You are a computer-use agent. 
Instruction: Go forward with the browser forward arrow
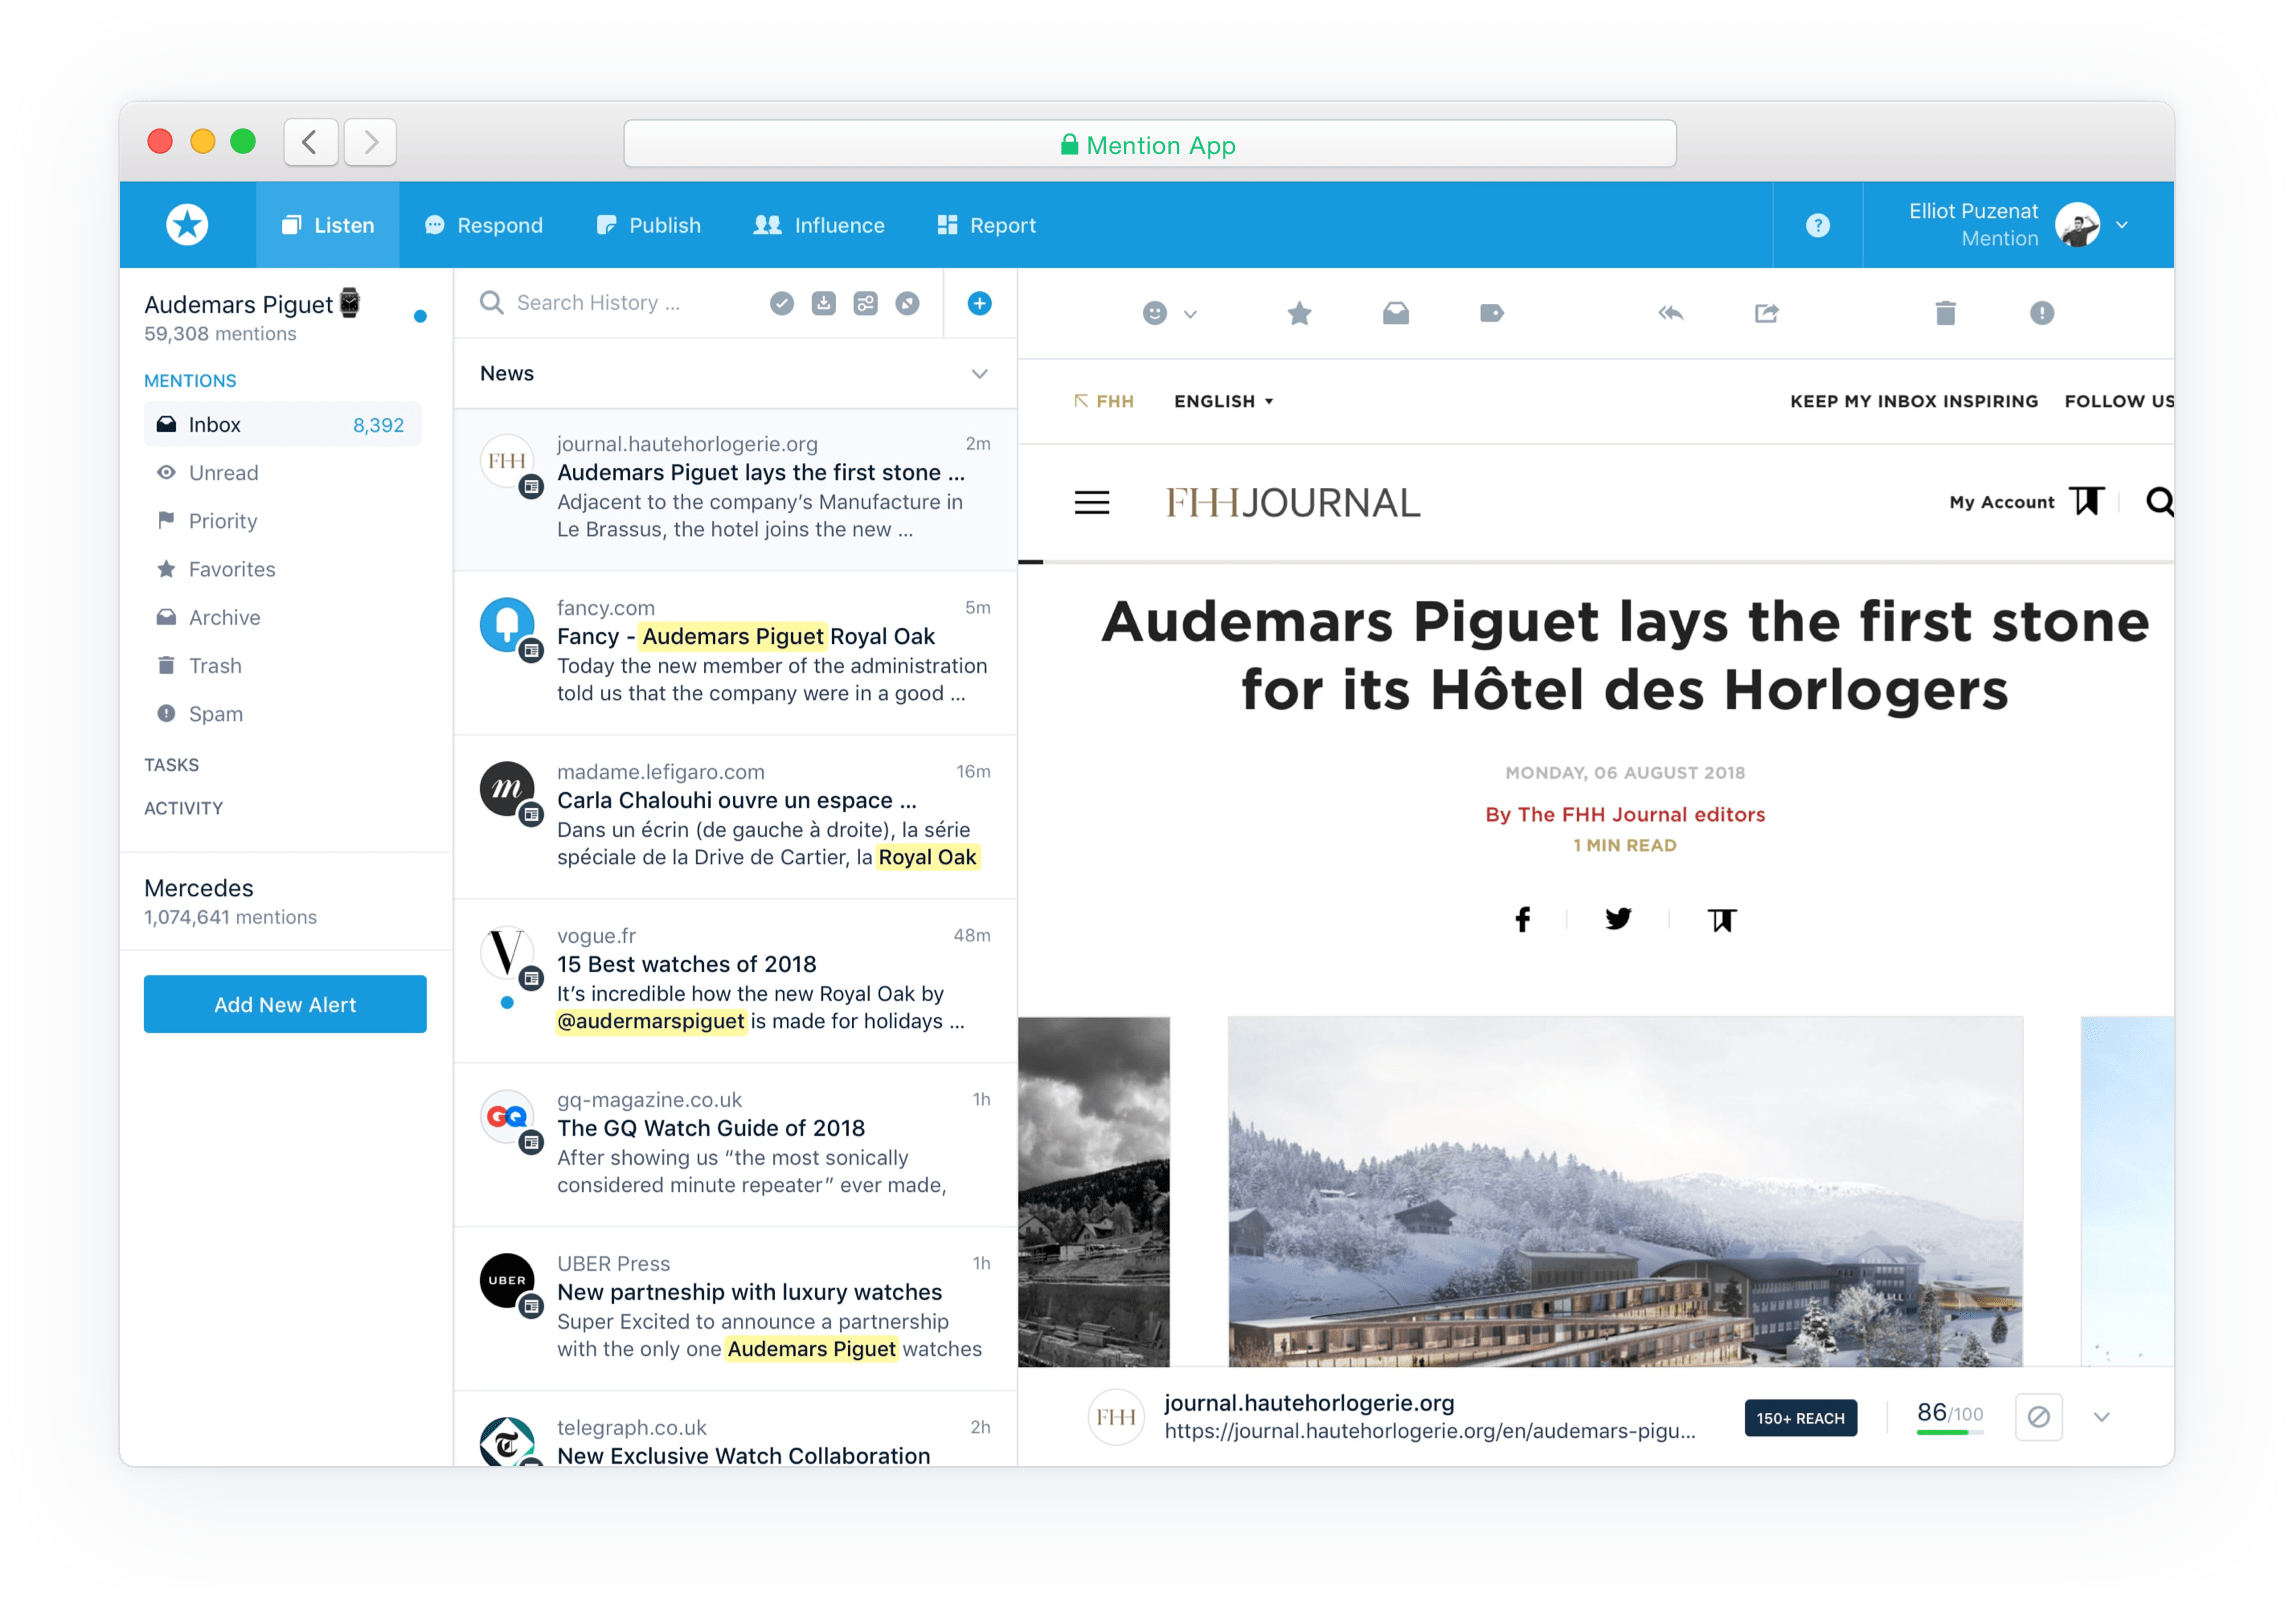(x=370, y=142)
